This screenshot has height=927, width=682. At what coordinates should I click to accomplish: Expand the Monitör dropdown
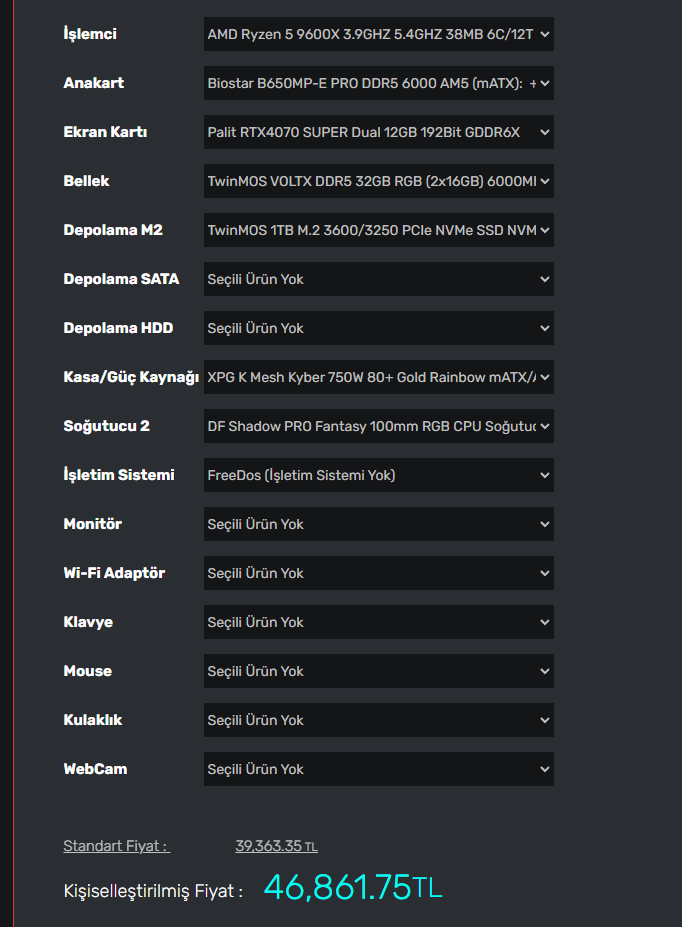coord(378,524)
